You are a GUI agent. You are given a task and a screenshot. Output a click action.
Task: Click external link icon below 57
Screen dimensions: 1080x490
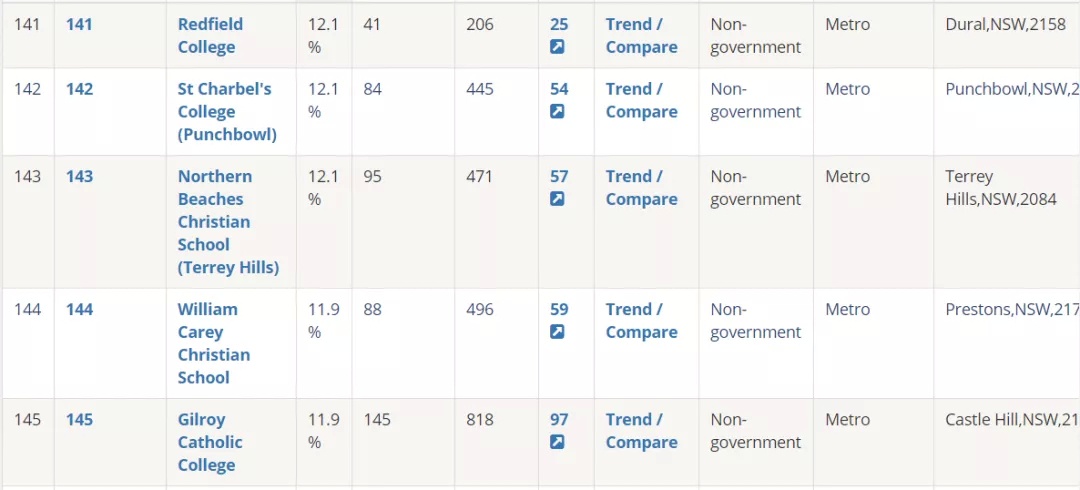pyautogui.click(x=557, y=199)
